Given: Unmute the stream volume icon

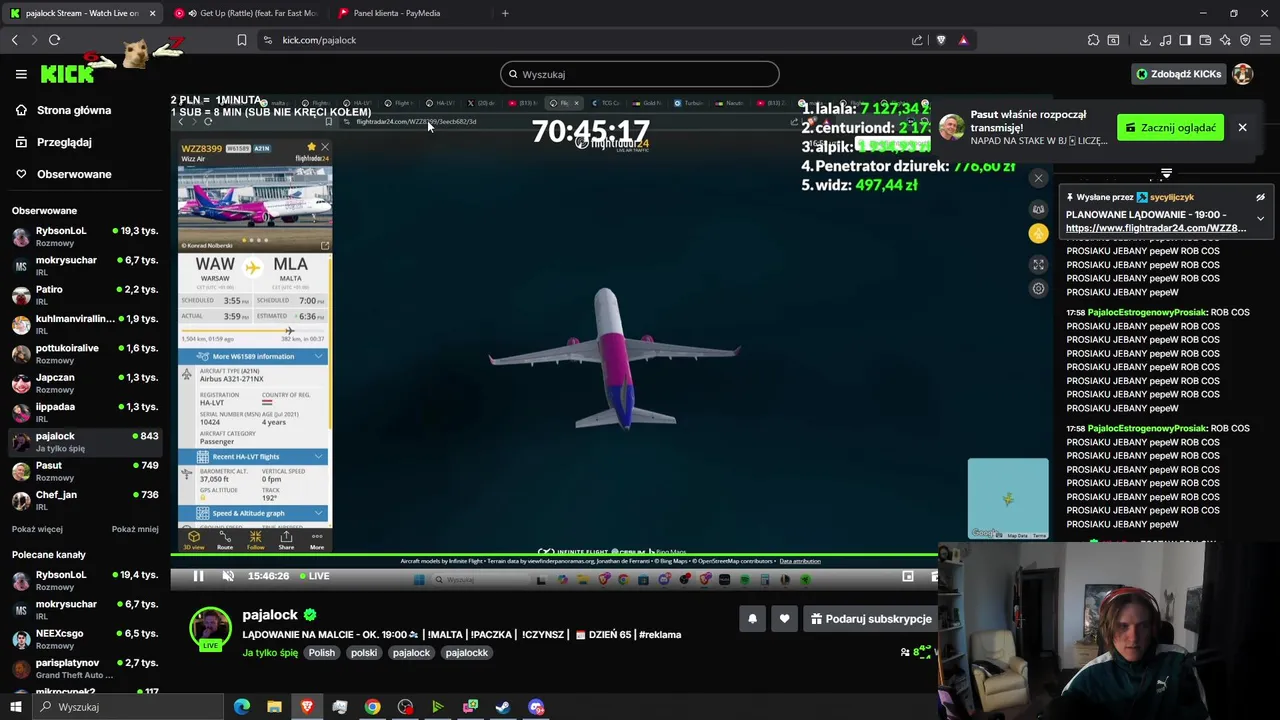Looking at the screenshot, I should (228, 576).
